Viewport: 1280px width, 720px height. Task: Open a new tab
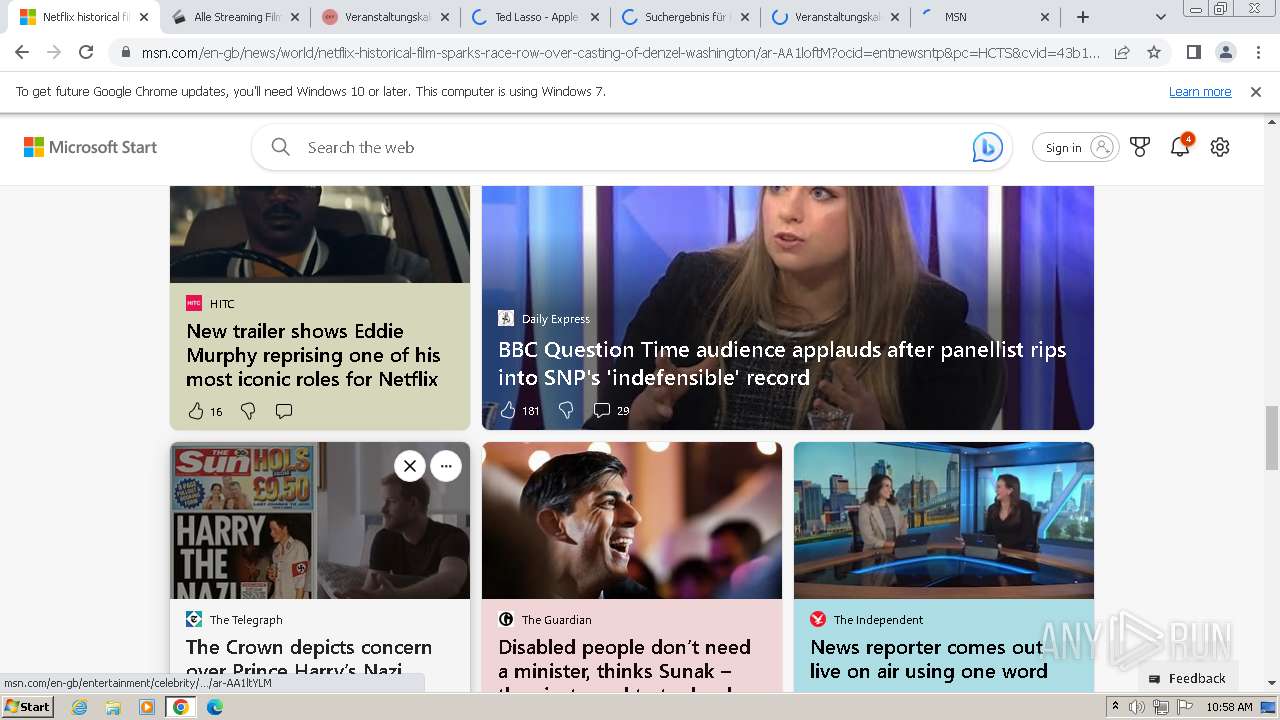click(x=1083, y=17)
